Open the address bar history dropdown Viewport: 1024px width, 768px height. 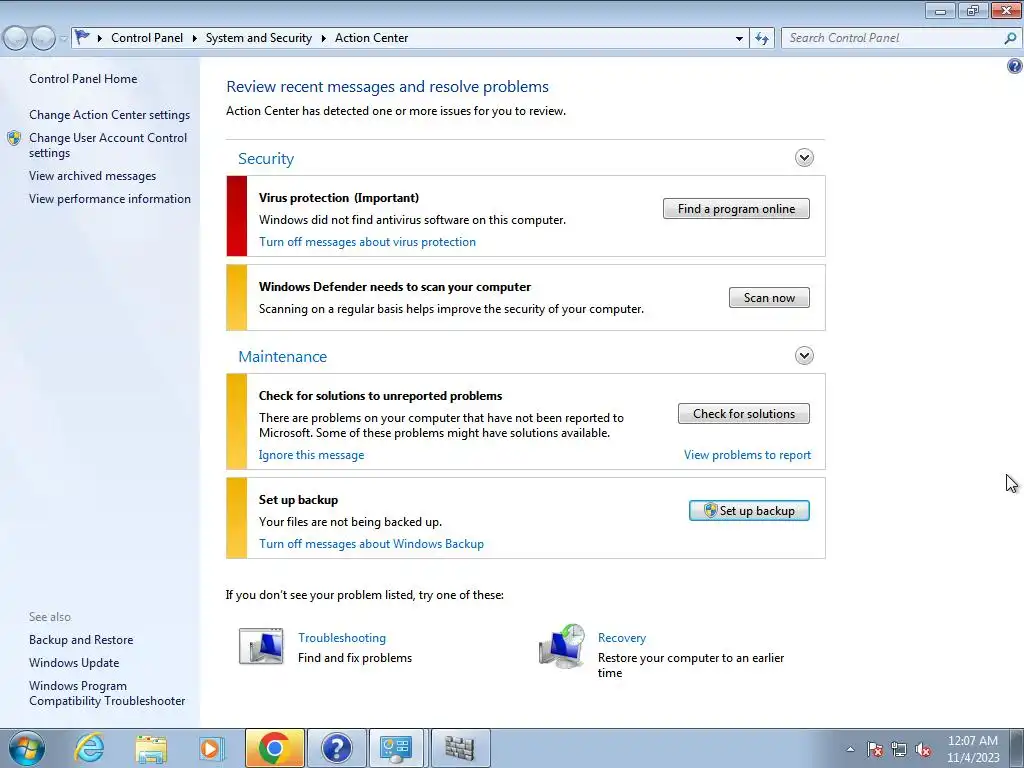(739, 39)
